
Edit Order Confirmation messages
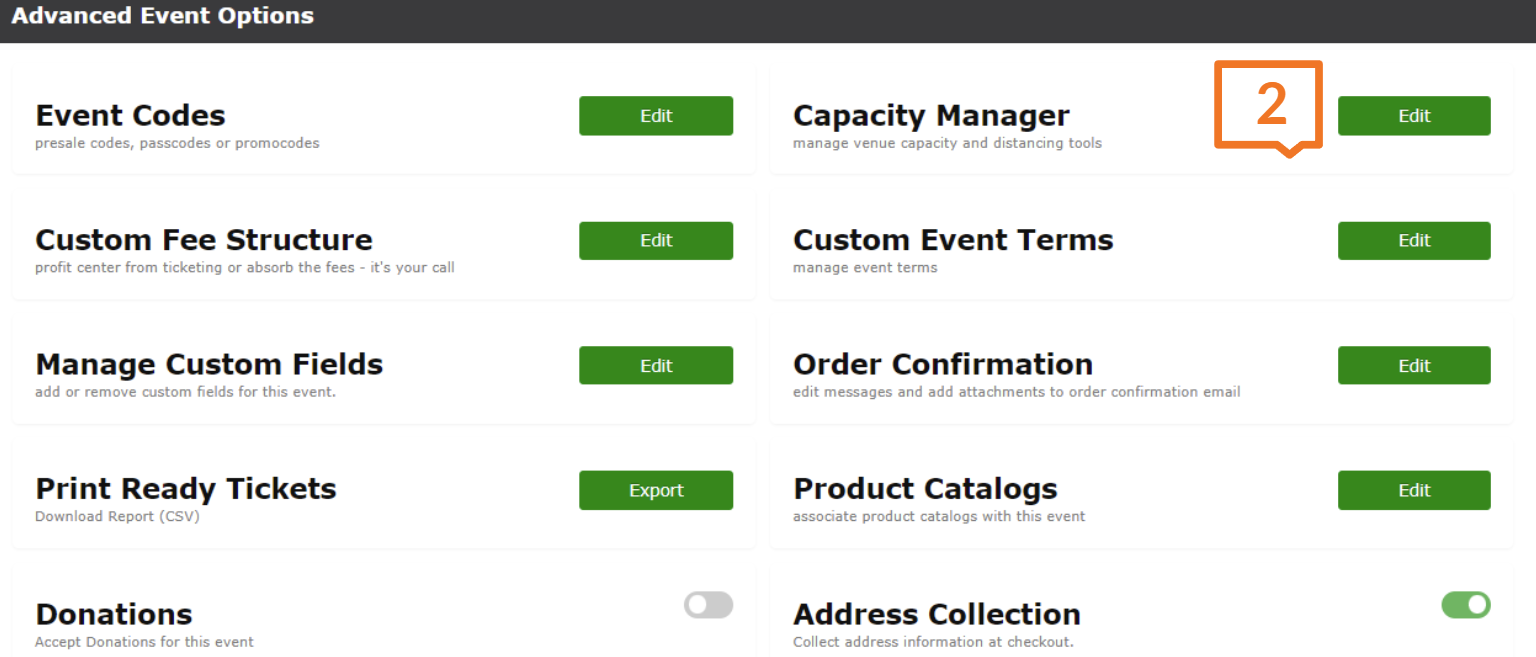(1414, 365)
